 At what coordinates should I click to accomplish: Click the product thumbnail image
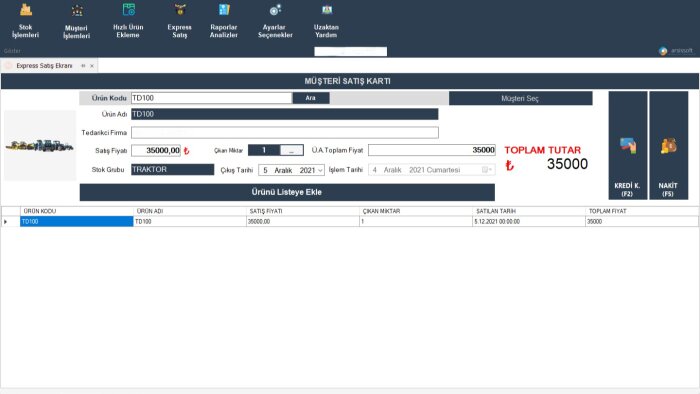click(x=40, y=145)
